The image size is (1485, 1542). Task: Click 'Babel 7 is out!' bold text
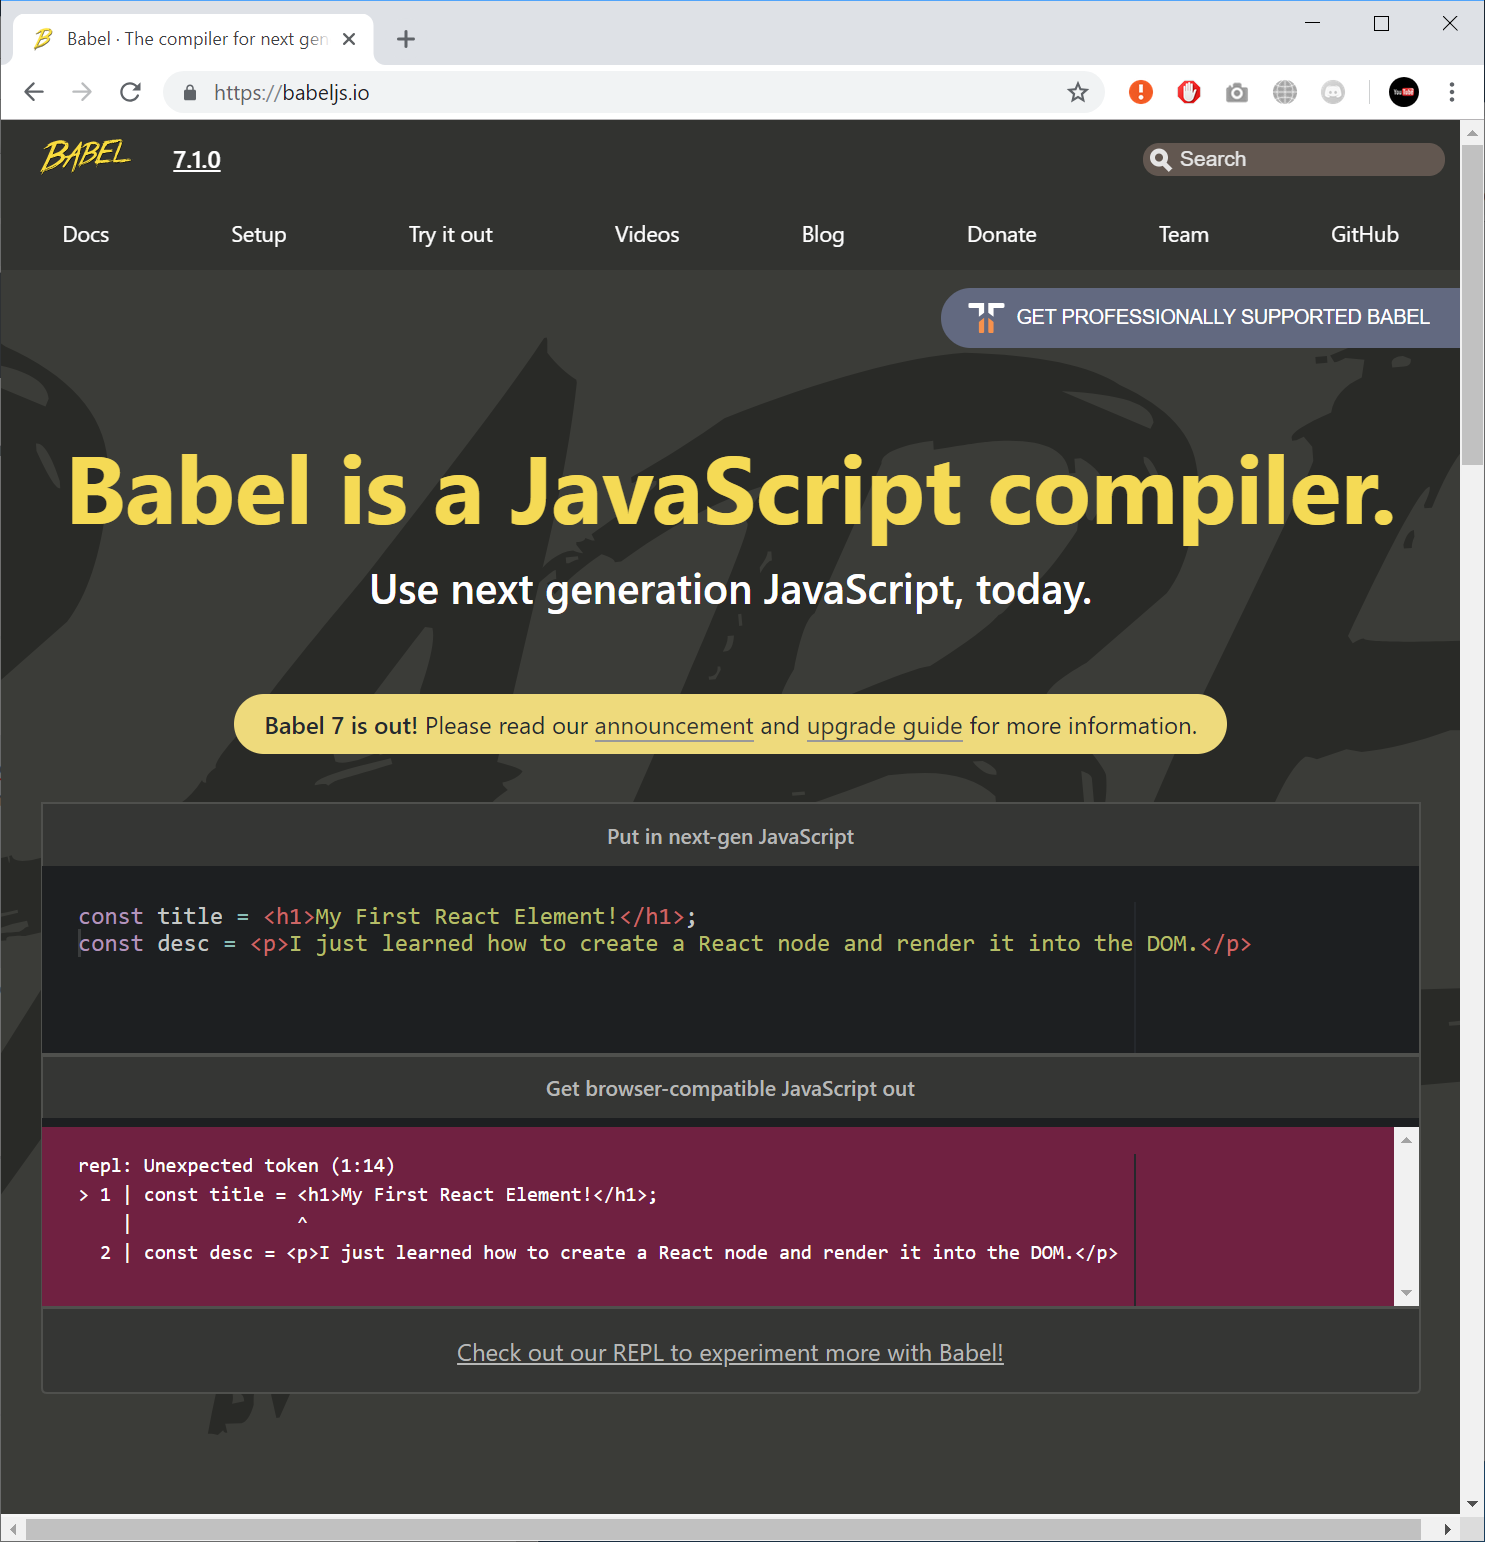[x=341, y=726]
